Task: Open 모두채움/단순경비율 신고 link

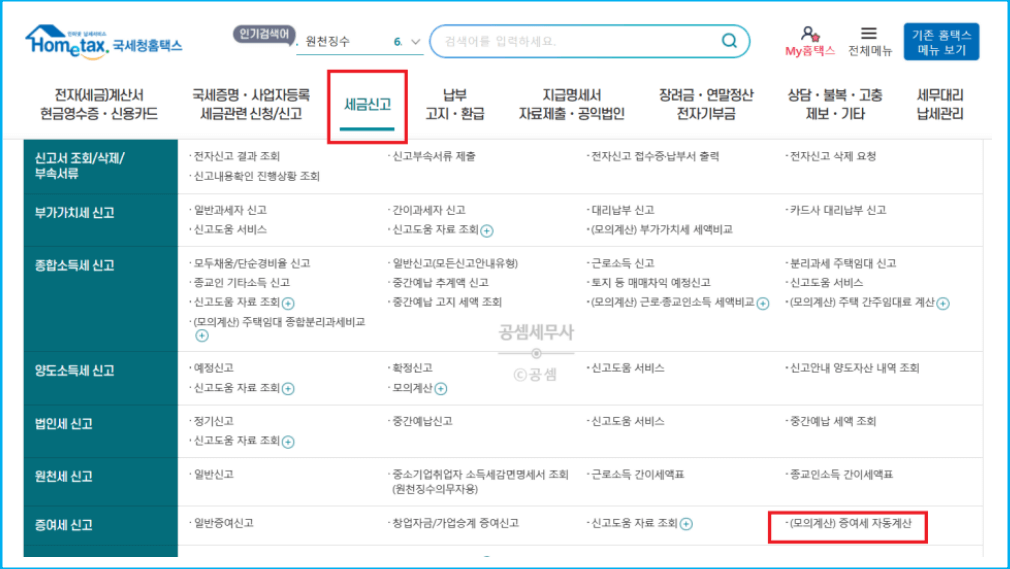Action: (252, 263)
